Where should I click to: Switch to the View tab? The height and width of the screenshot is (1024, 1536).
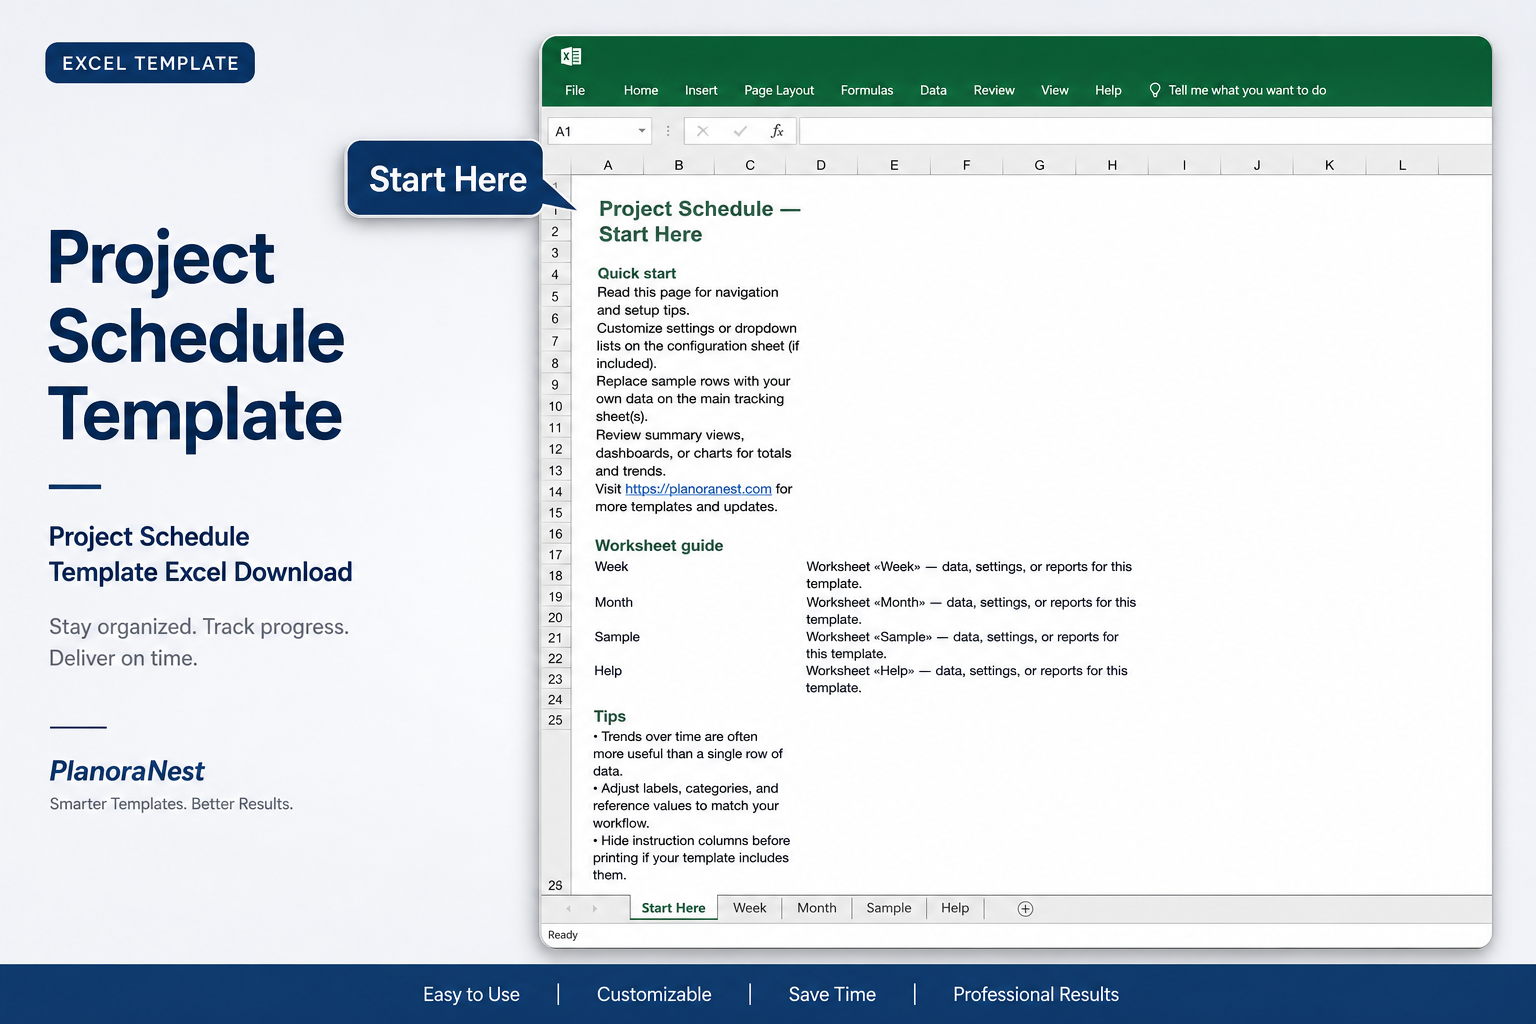coord(1055,90)
